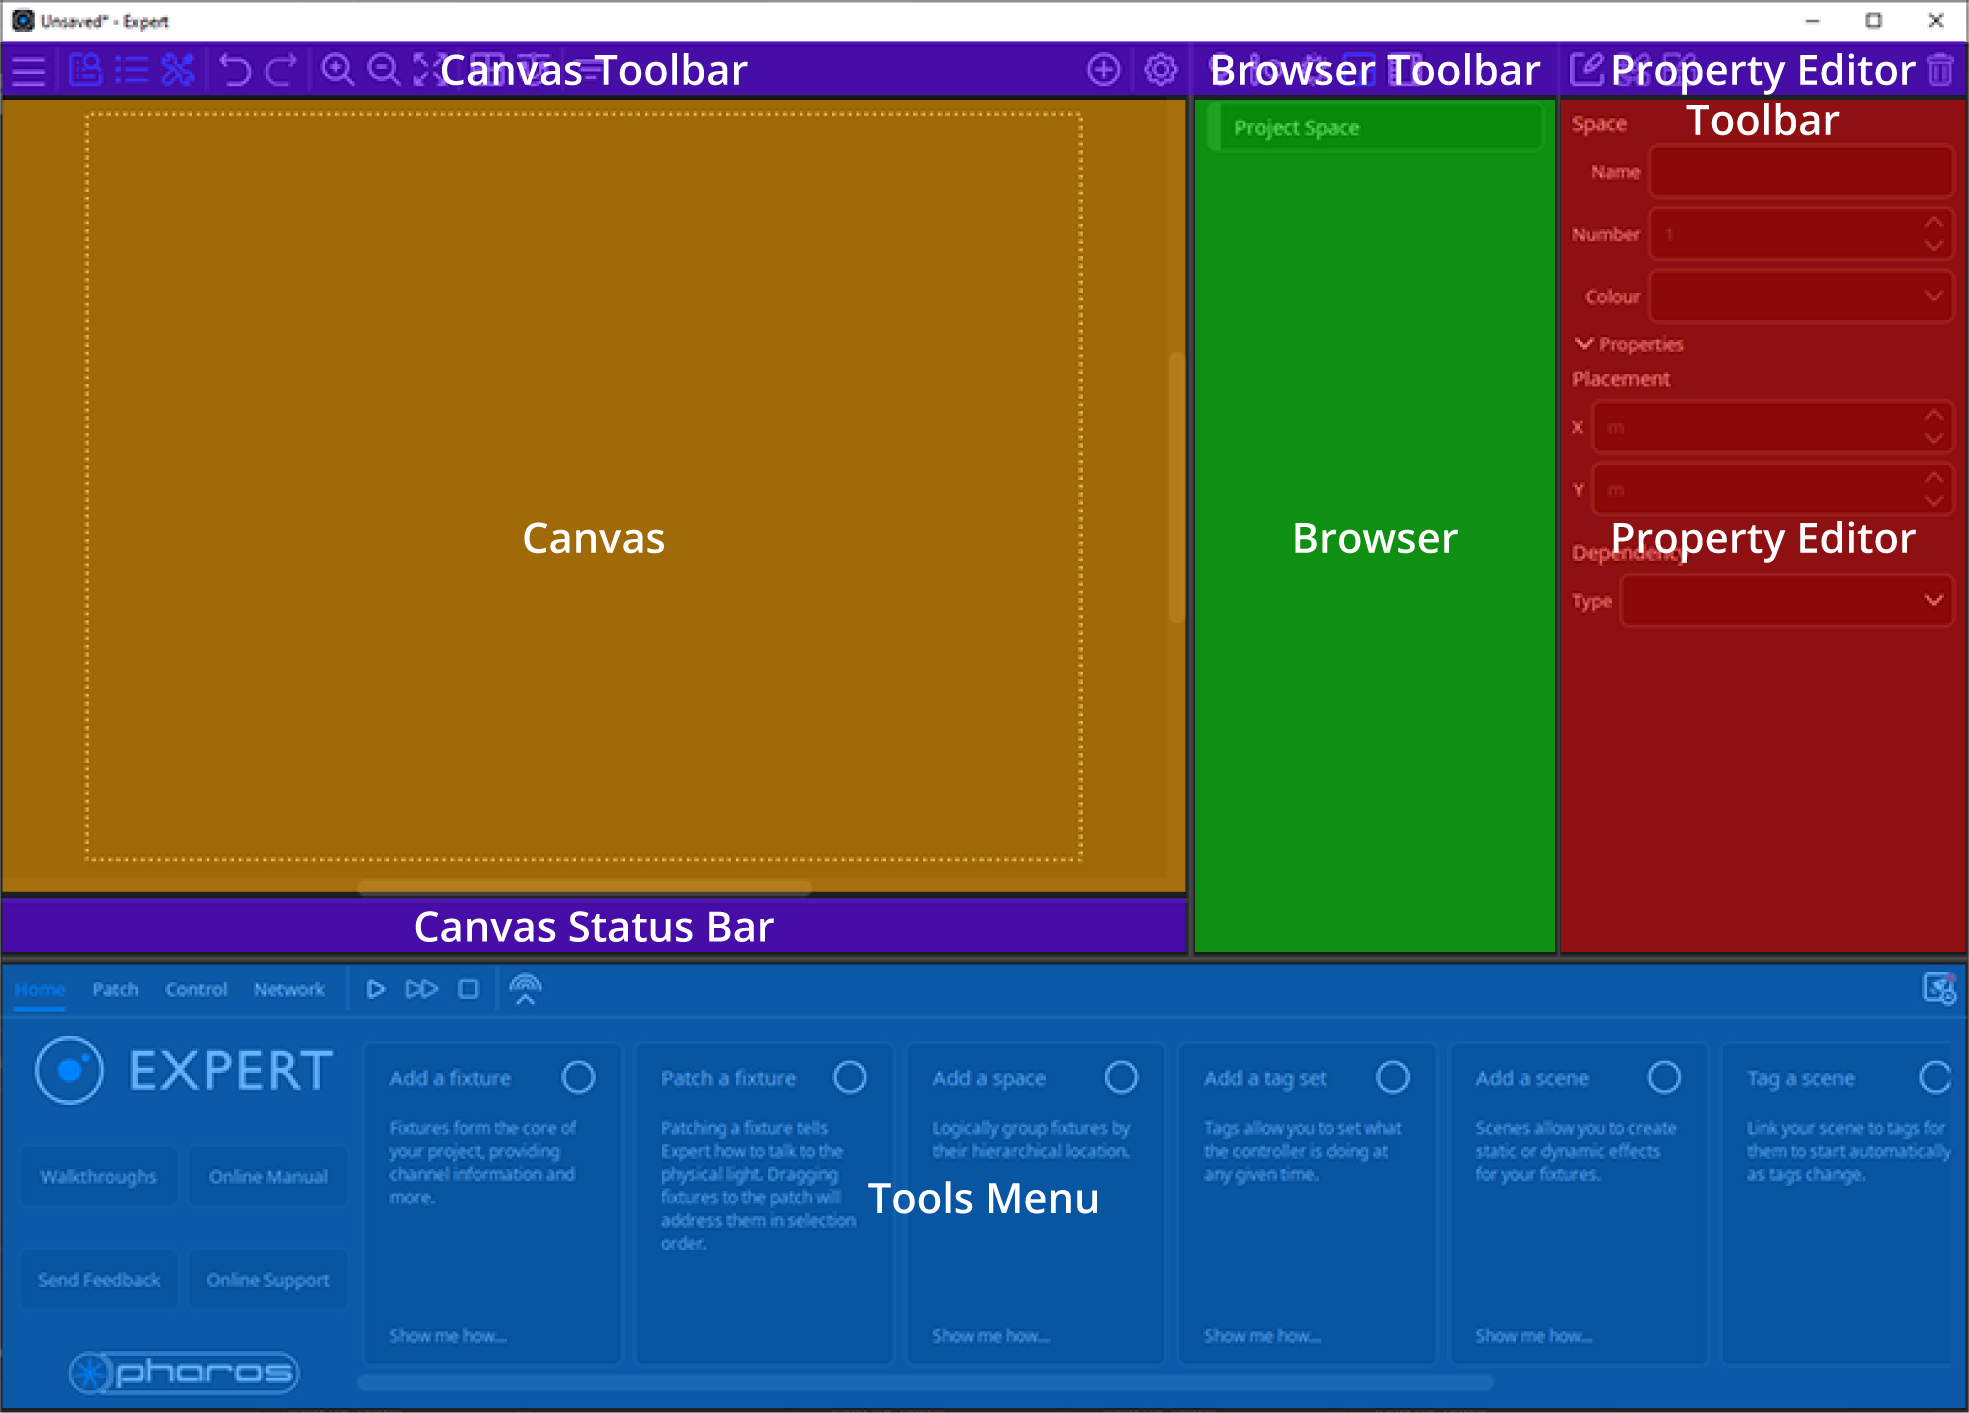Screen dimensions: 1969x1413
Task: Increase the Number field value
Action: coord(1934,222)
